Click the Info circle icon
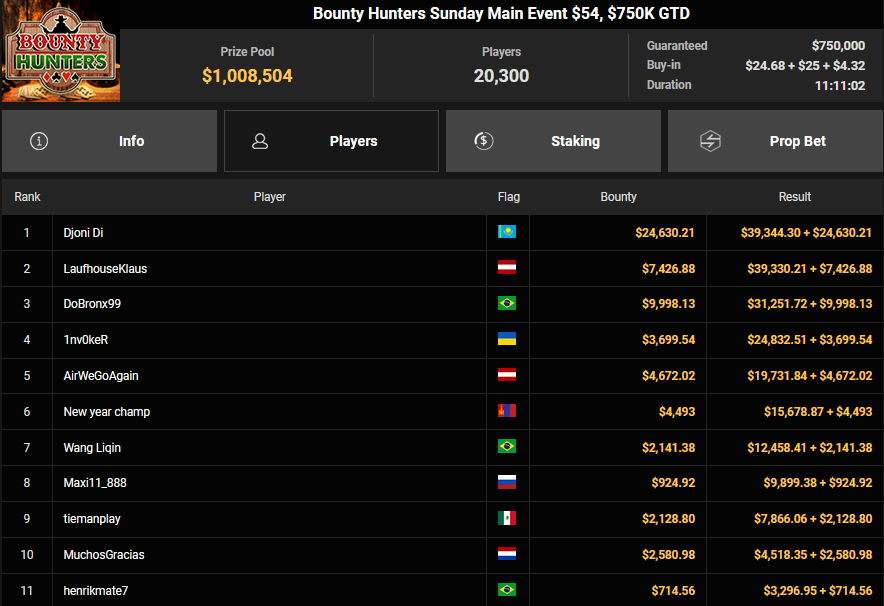 (39, 141)
